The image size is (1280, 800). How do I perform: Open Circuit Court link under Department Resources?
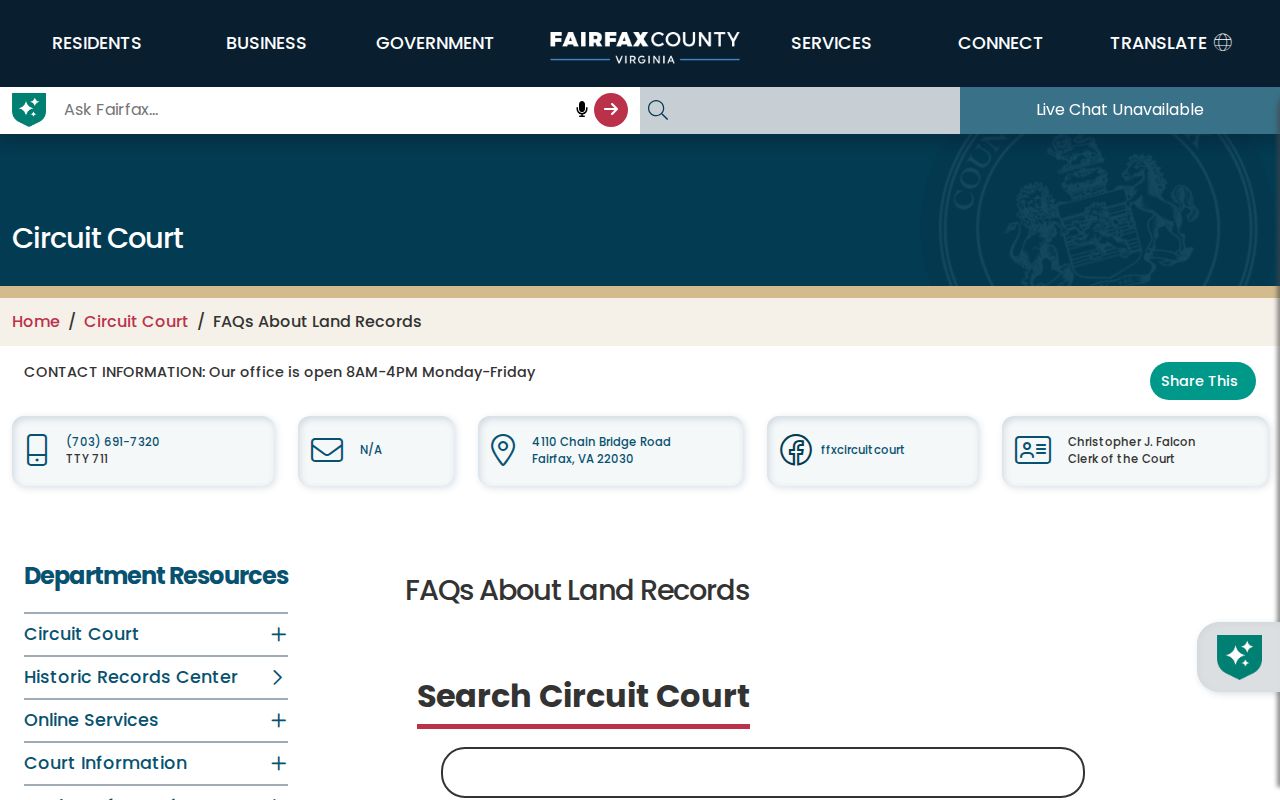(x=82, y=634)
